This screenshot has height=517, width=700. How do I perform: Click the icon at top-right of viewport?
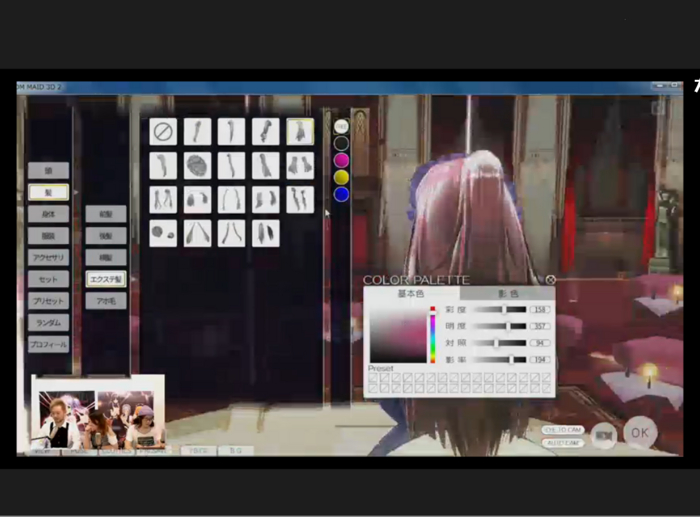point(658,108)
